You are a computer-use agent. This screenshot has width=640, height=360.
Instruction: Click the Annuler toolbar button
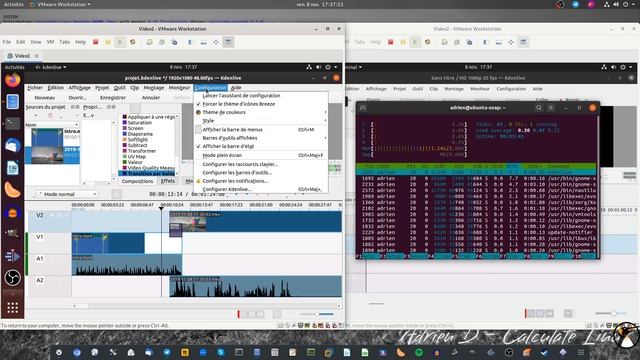[151, 98]
